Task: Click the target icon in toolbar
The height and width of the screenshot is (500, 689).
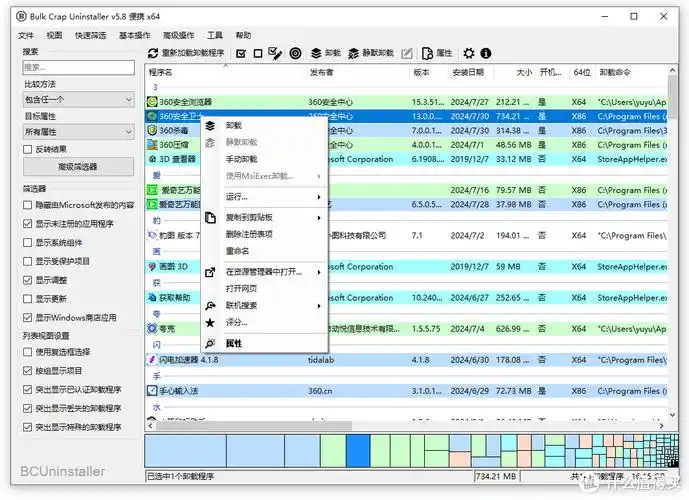Action: [x=295, y=53]
